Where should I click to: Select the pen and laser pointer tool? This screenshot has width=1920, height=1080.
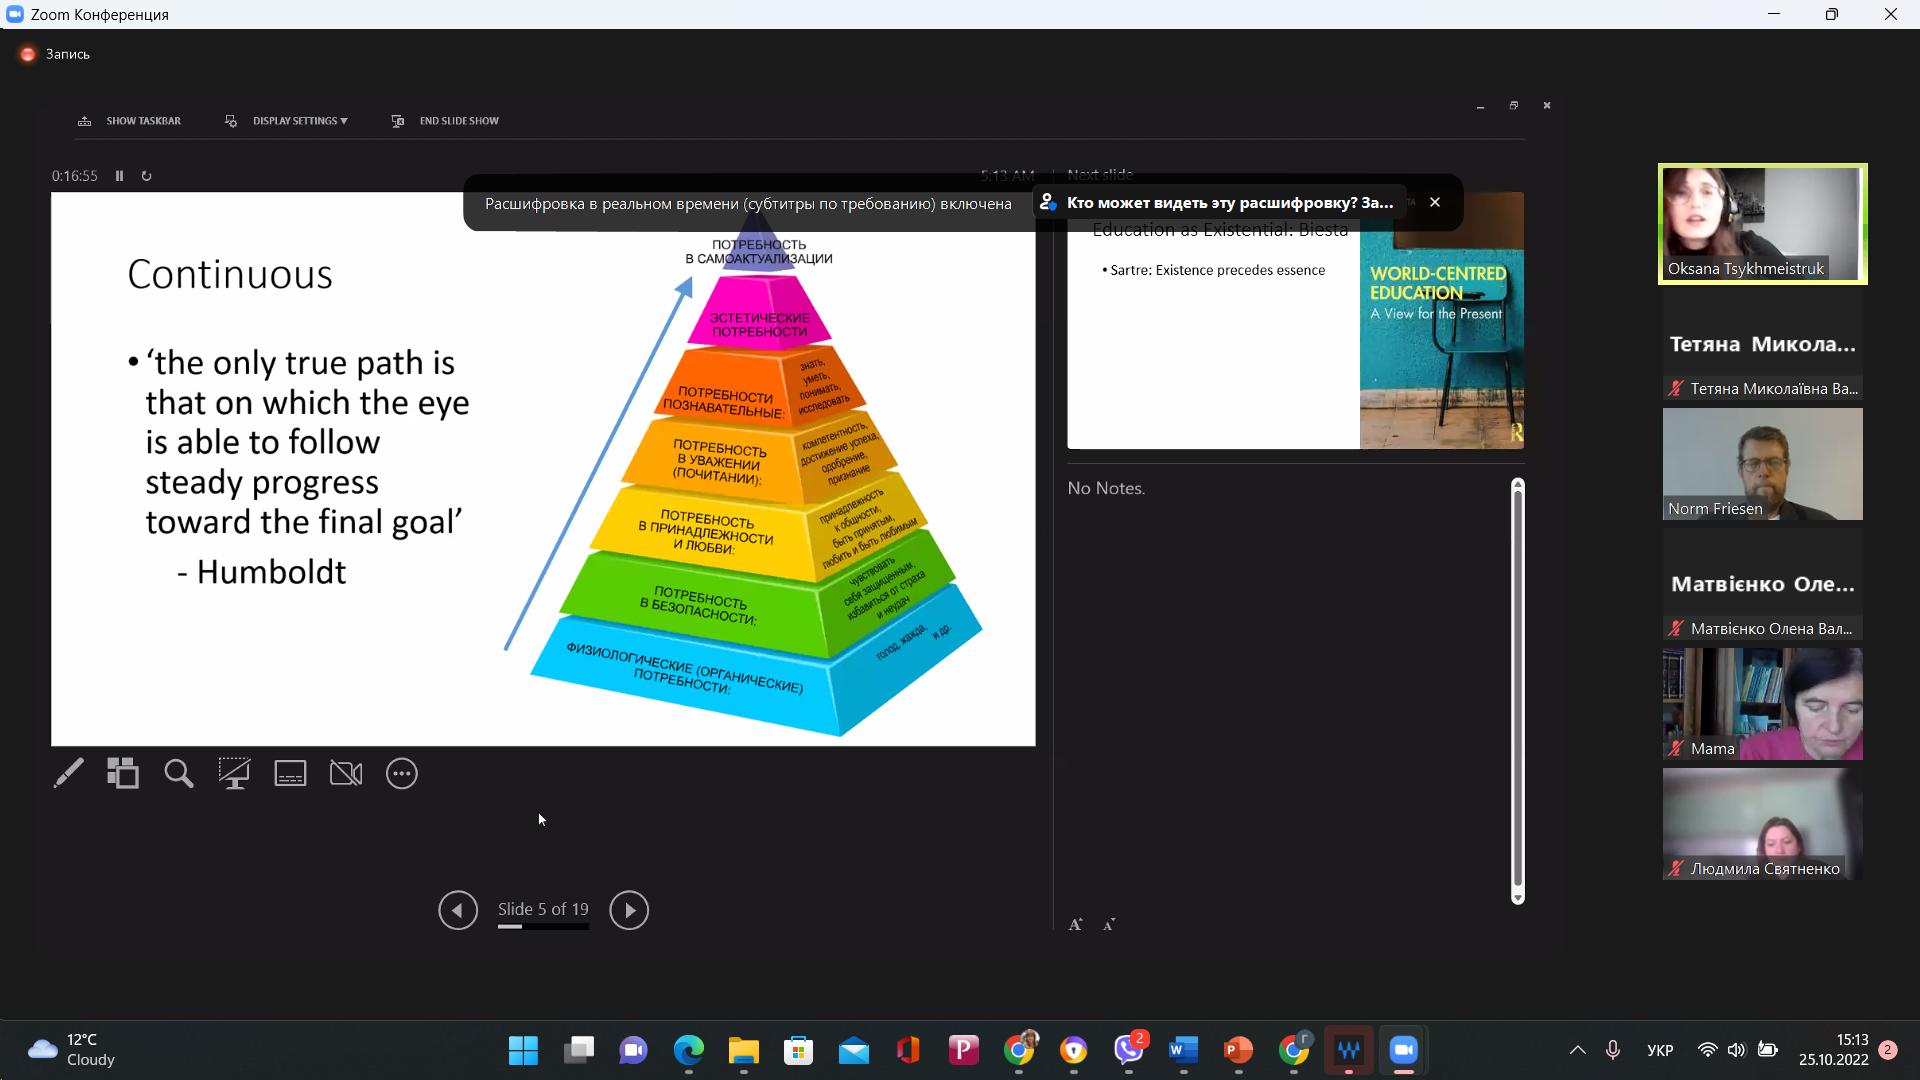click(x=68, y=773)
